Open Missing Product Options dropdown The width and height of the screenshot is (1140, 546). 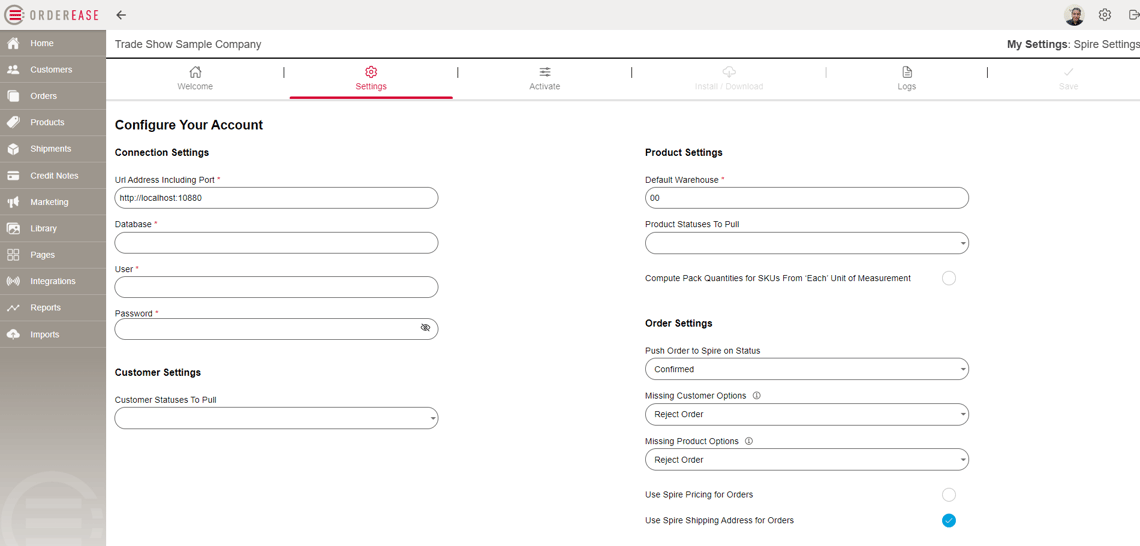(807, 459)
